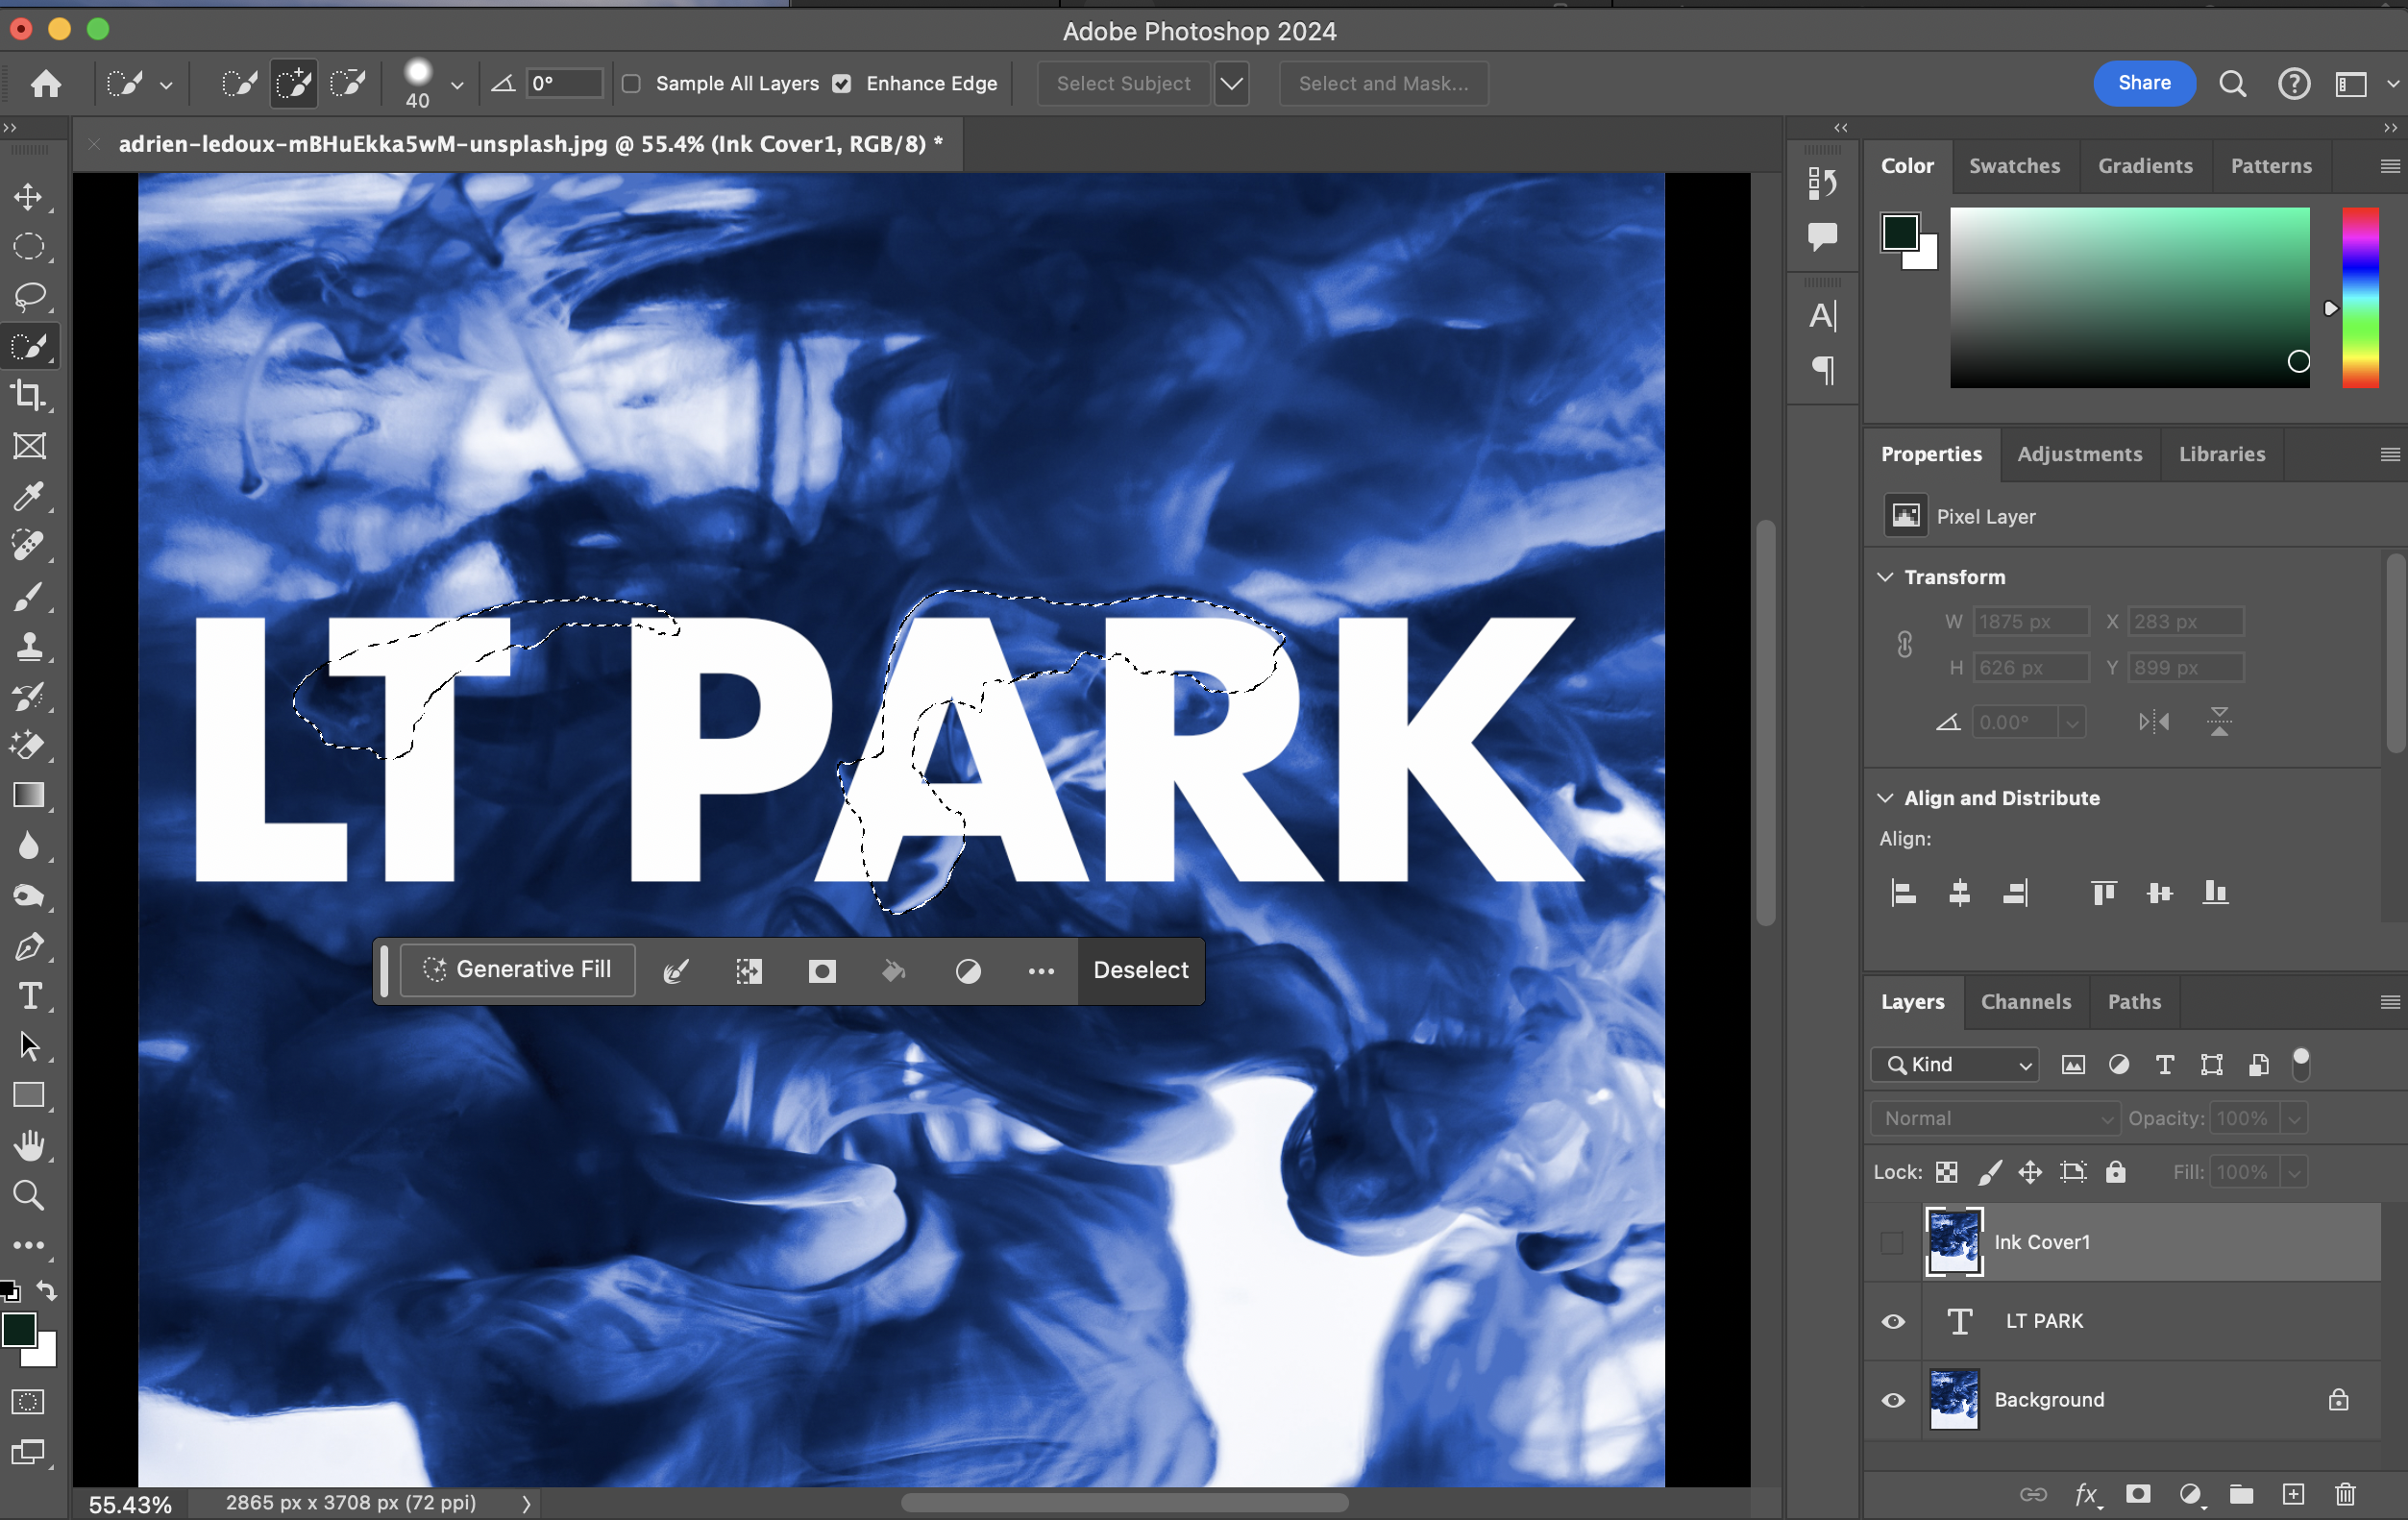The height and width of the screenshot is (1520, 2408).
Task: Add layer mask in Layers panel
Action: click(x=2138, y=1494)
